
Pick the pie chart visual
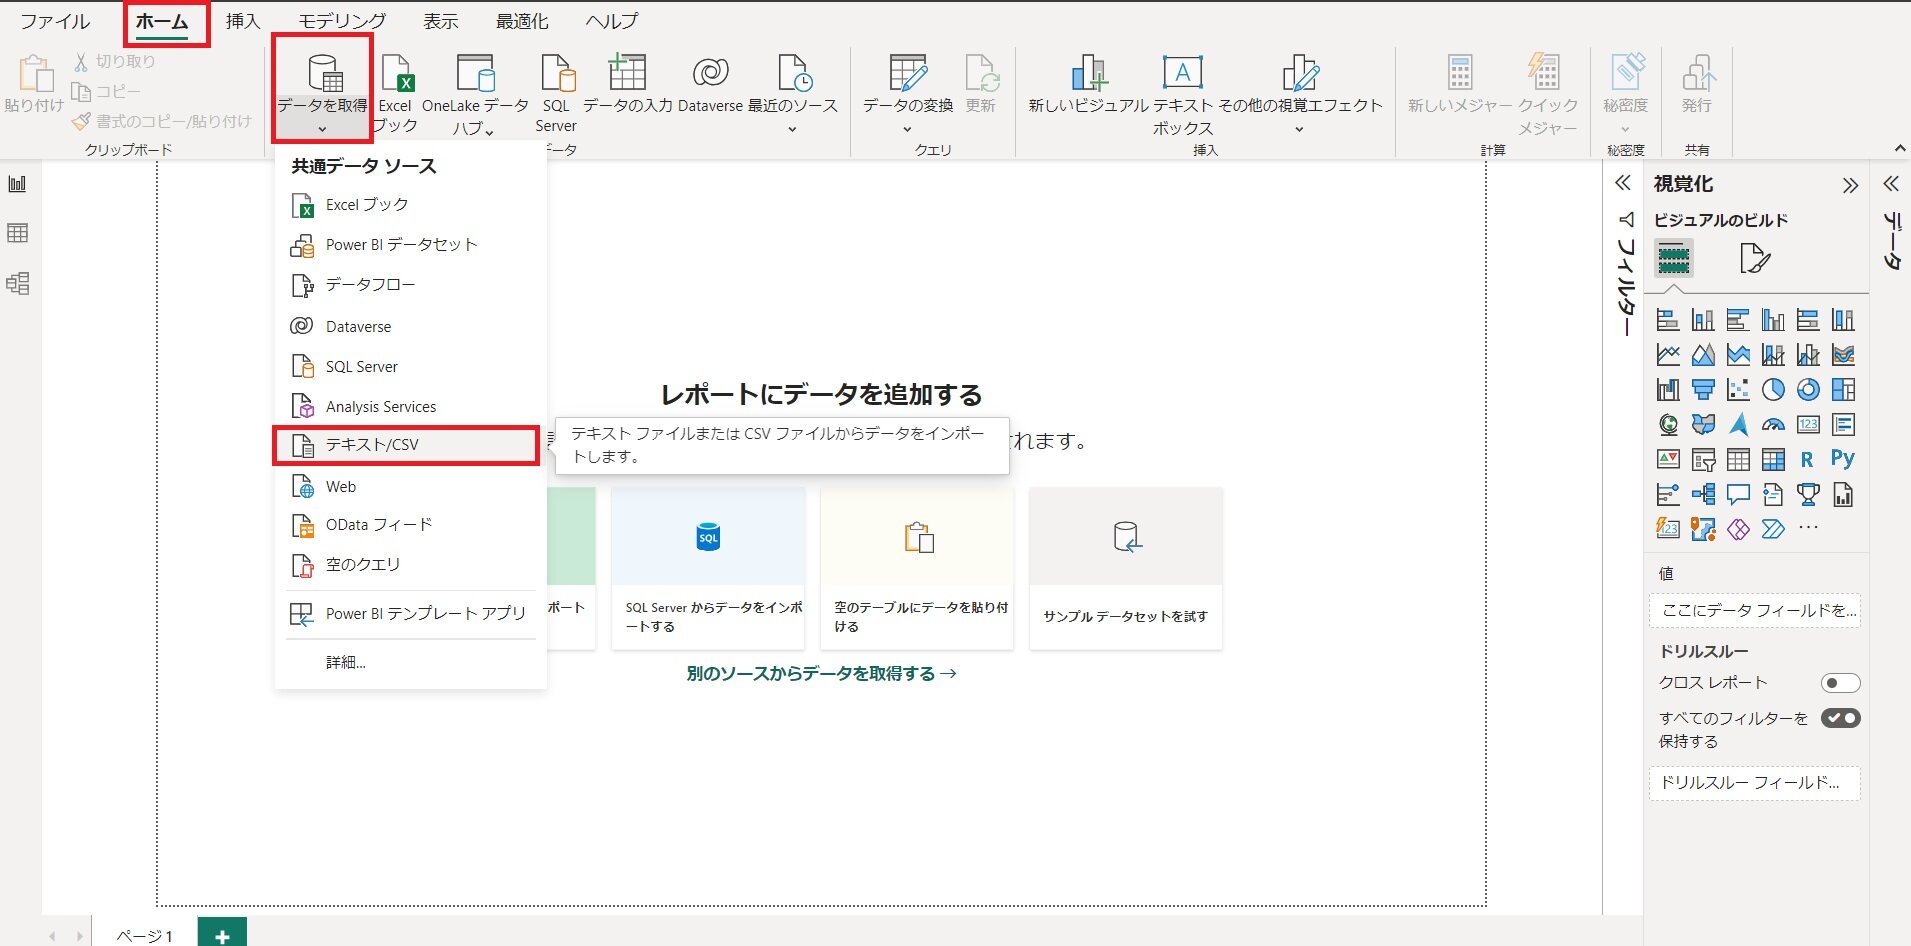[1773, 390]
